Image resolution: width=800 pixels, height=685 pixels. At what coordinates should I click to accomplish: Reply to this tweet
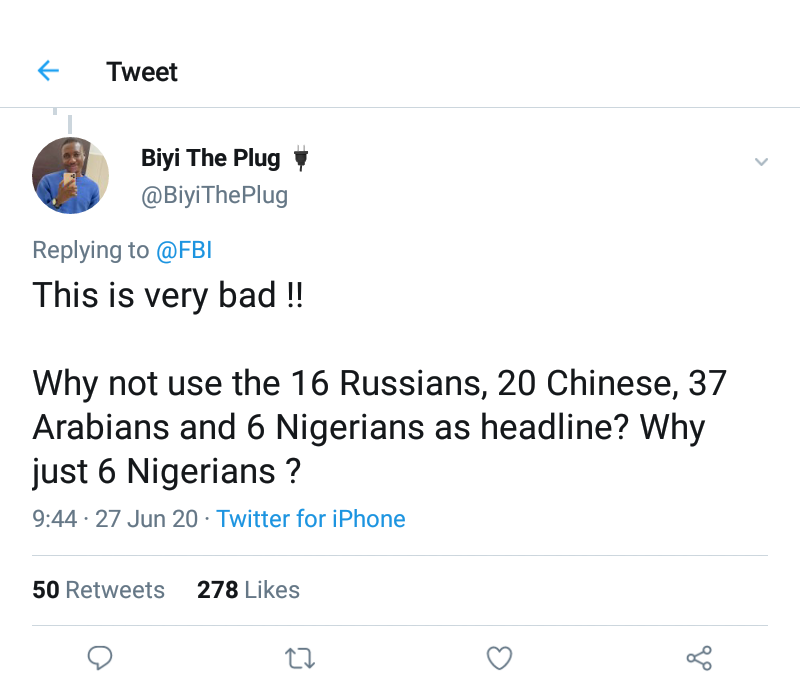point(99,657)
